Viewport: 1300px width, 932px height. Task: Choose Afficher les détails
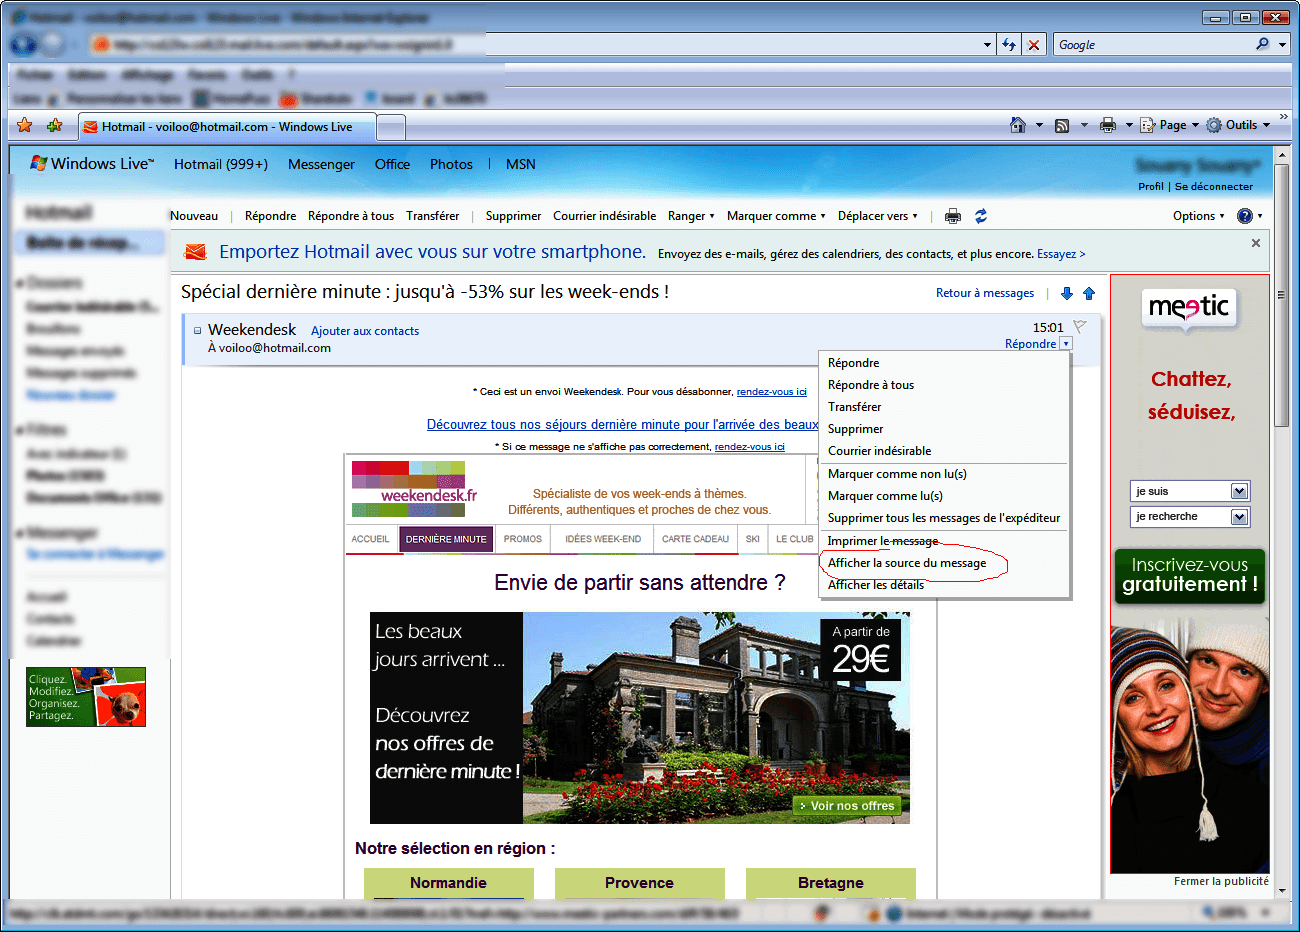(x=944, y=585)
